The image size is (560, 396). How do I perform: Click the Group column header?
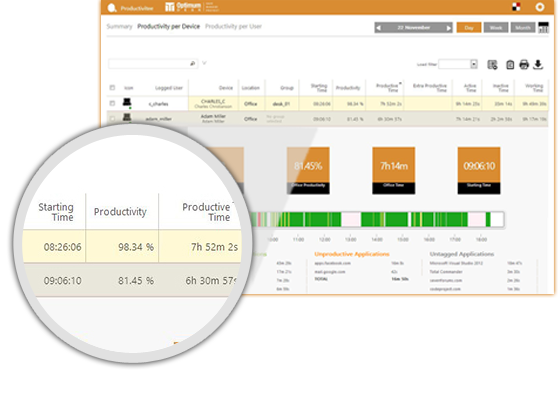287,88
